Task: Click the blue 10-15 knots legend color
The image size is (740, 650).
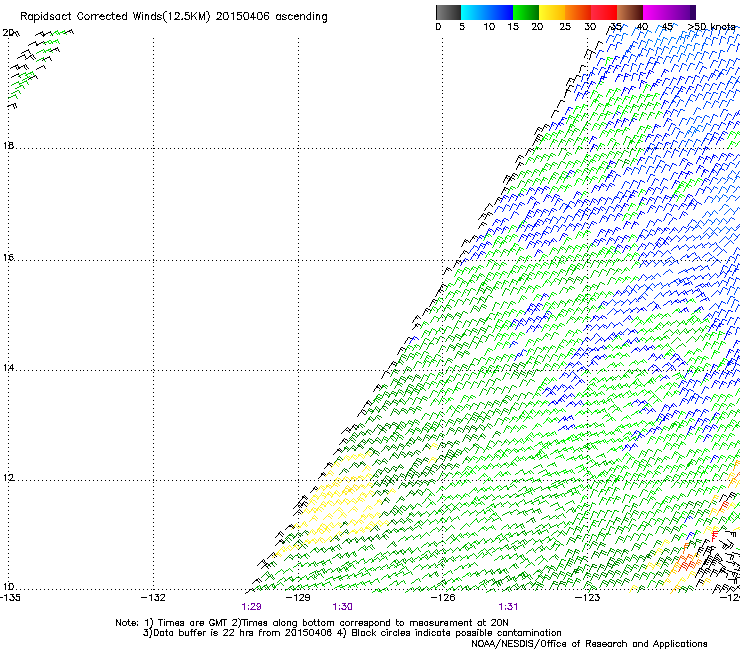Action: tap(500, 12)
